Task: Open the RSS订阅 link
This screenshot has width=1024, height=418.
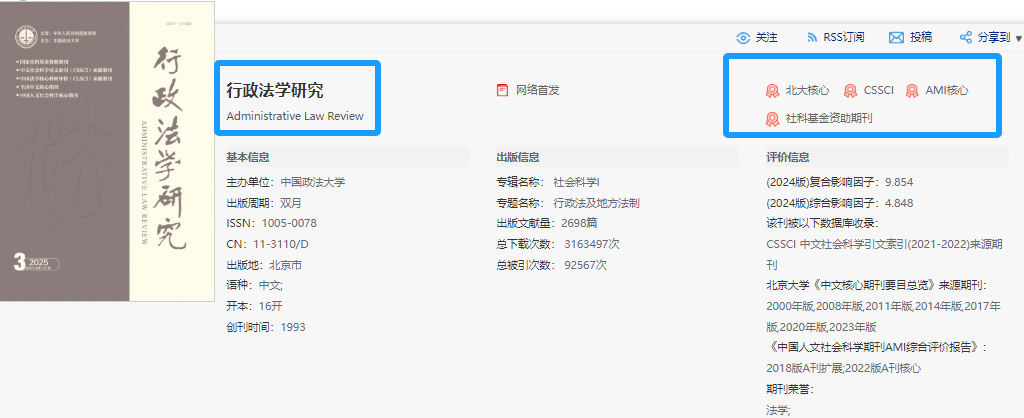Action: tap(844, 38)
